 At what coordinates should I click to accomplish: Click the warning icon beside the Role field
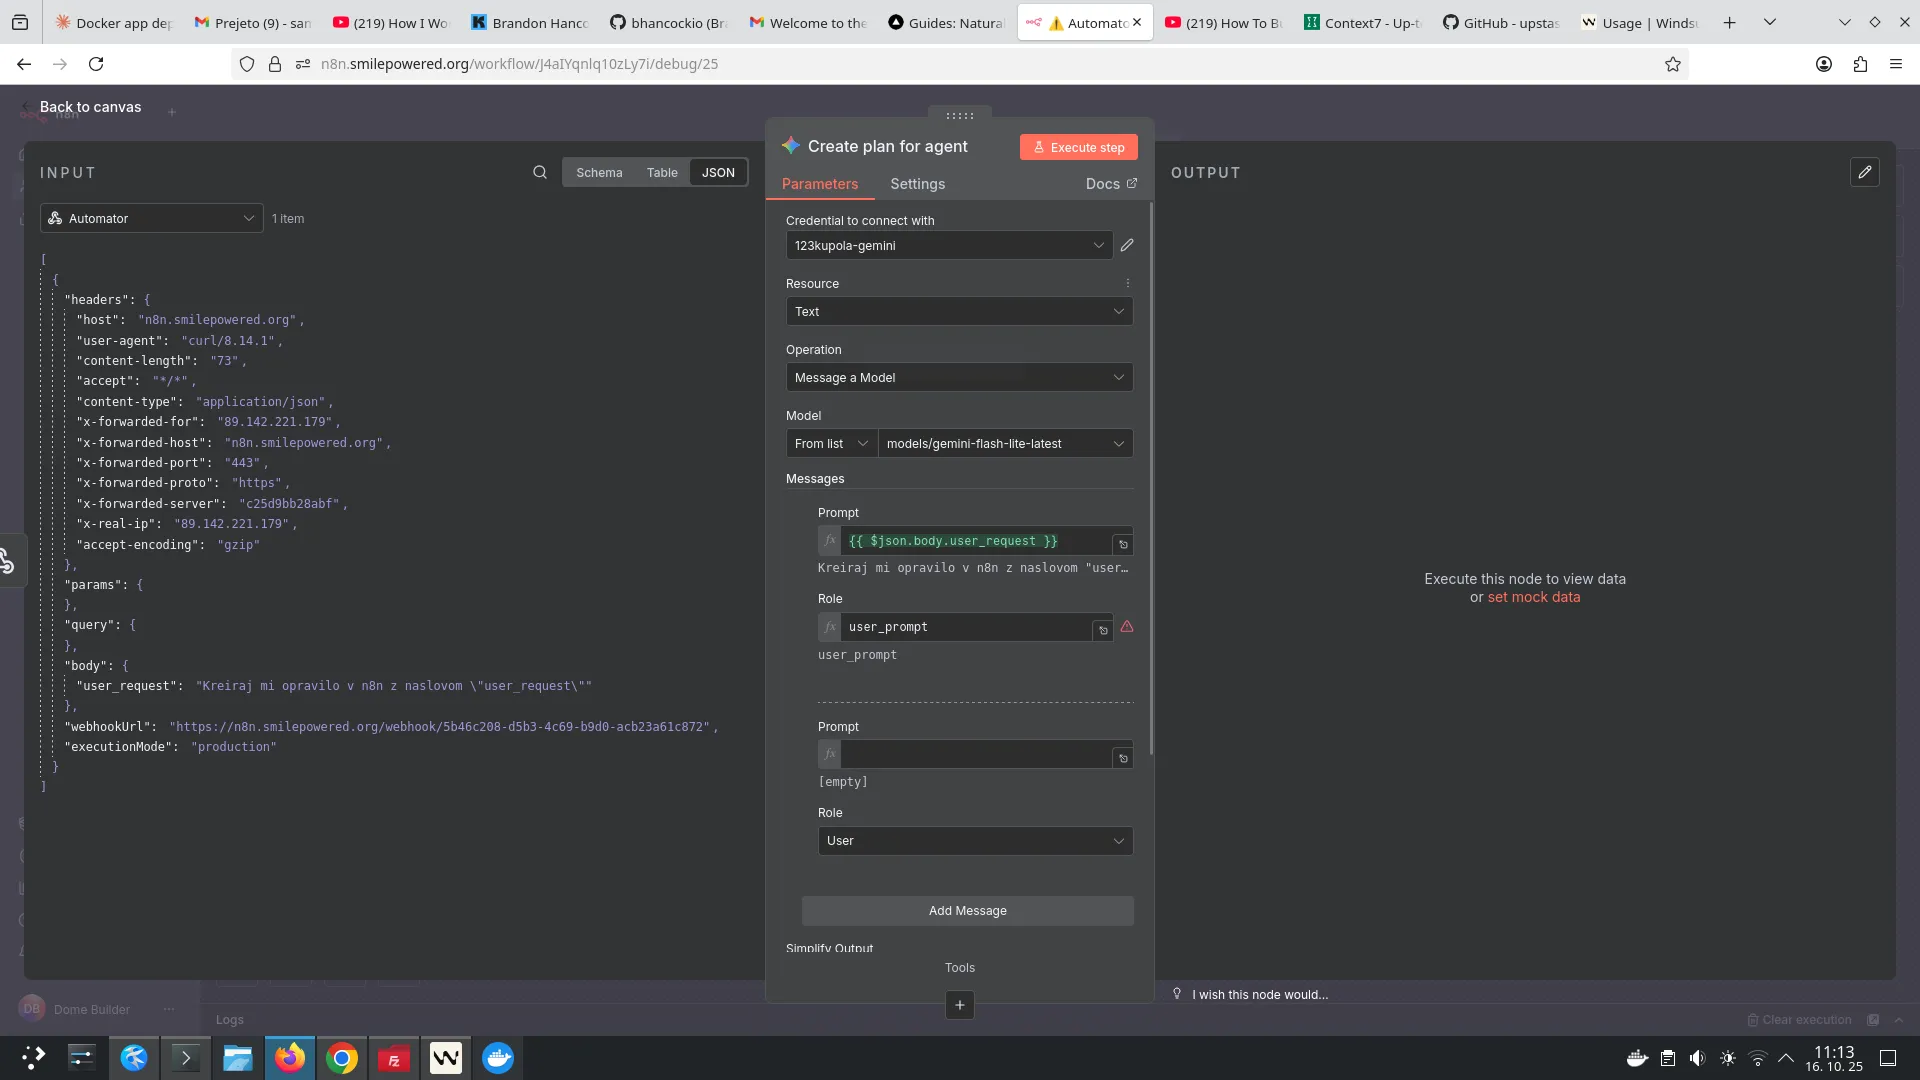point(1127,627)
